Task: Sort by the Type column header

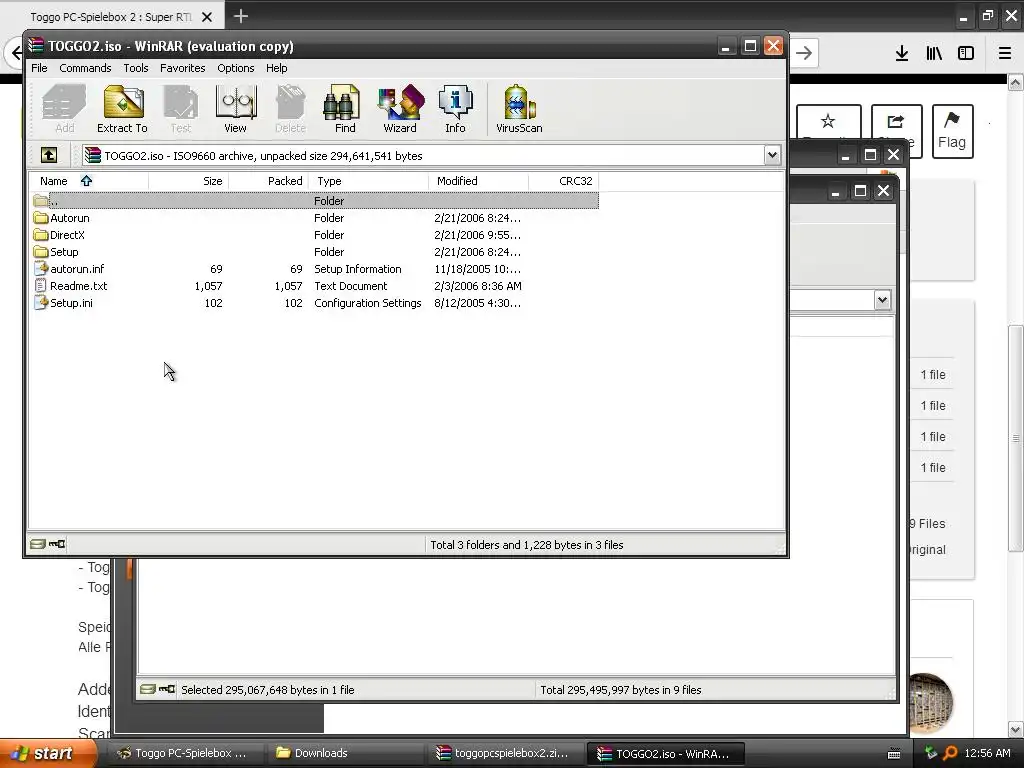Action: tap(369, 181)
